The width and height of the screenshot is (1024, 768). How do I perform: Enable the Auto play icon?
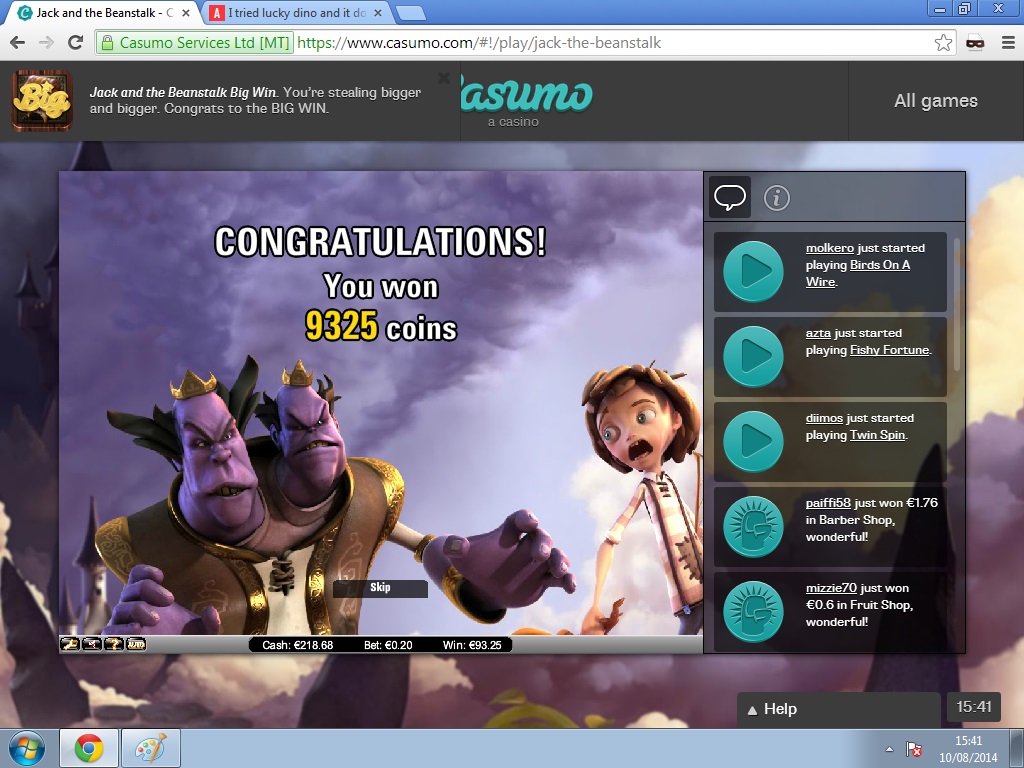pyautogui.click(x=136, y=645)
